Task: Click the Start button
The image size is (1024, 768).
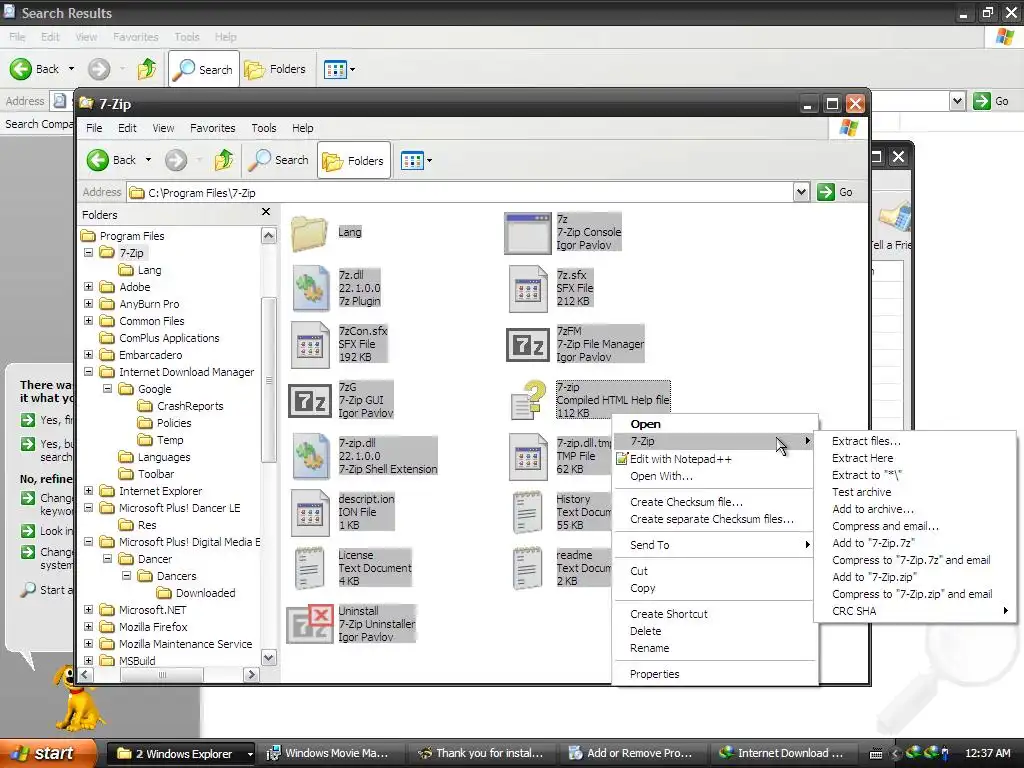Action: coord(47,753)
